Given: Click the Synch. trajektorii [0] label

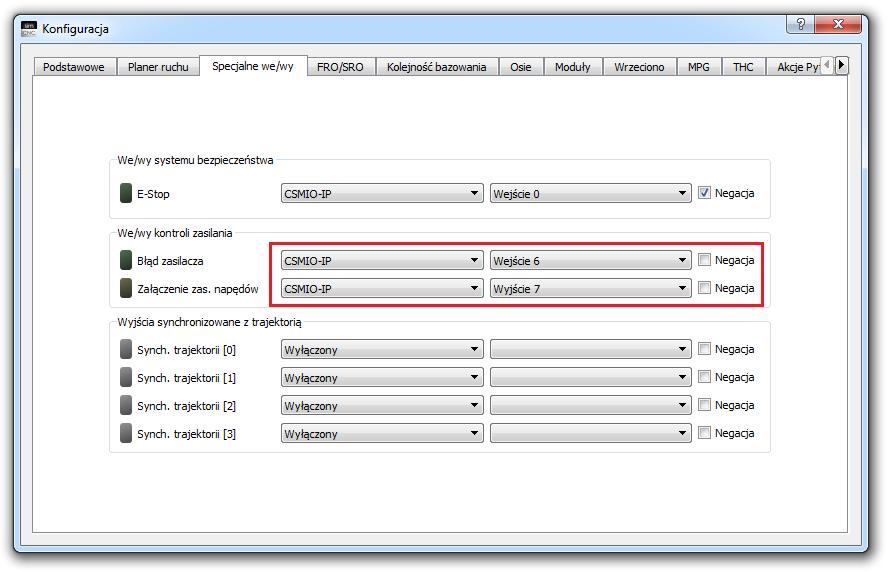Looking at the screenshot, I should click(186, 350).
